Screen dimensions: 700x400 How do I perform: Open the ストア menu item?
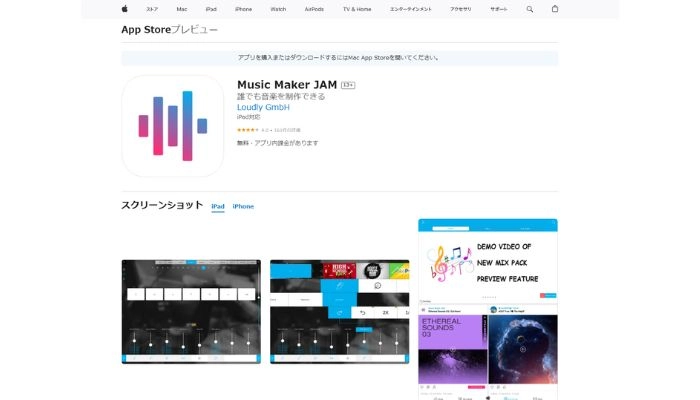coord(152,9)
